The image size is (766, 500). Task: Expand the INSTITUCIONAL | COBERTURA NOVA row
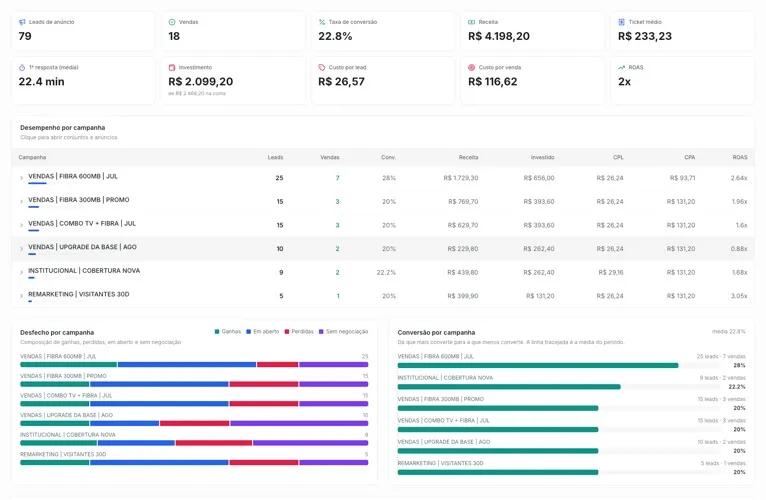[21, 272]
